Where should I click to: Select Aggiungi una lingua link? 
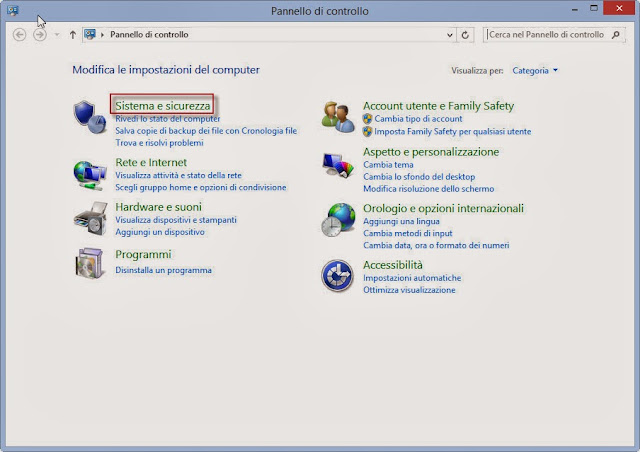click(403, 220)
